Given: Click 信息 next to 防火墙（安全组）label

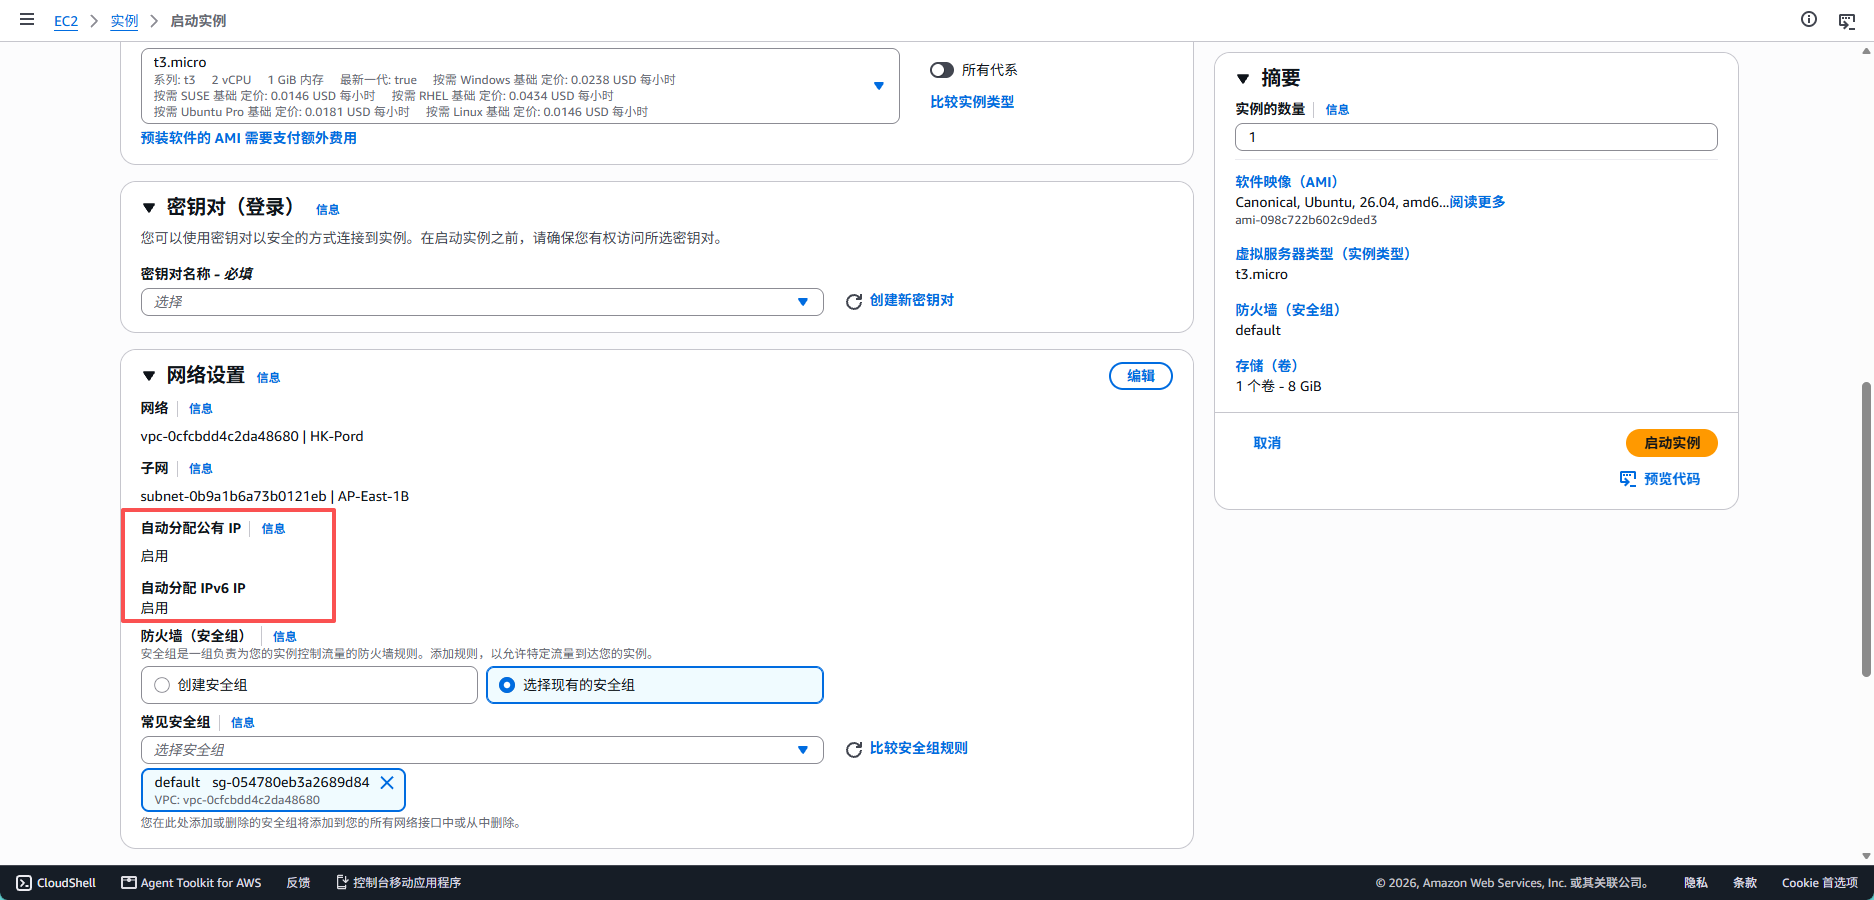Looking at the screenshot, I should point(285,637).
